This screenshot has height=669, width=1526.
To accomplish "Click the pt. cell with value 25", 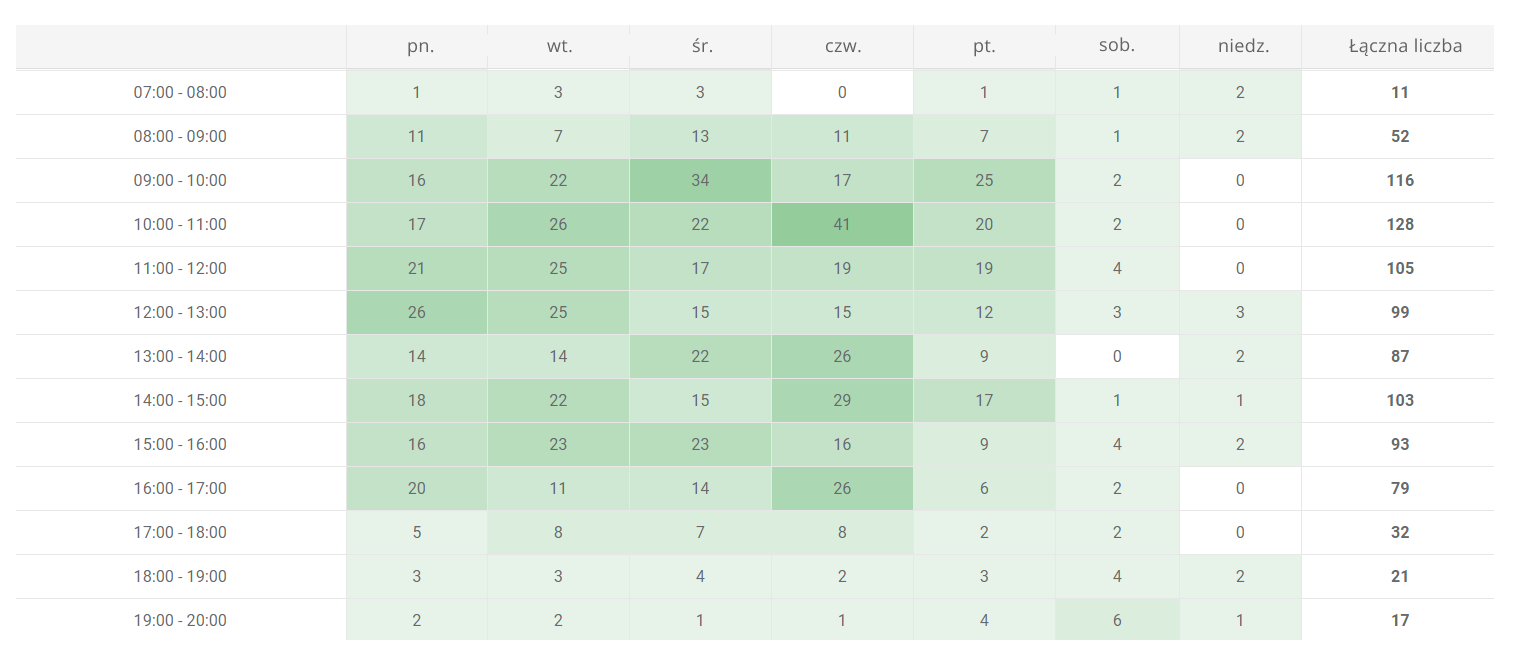I will (x=985, y=181).
